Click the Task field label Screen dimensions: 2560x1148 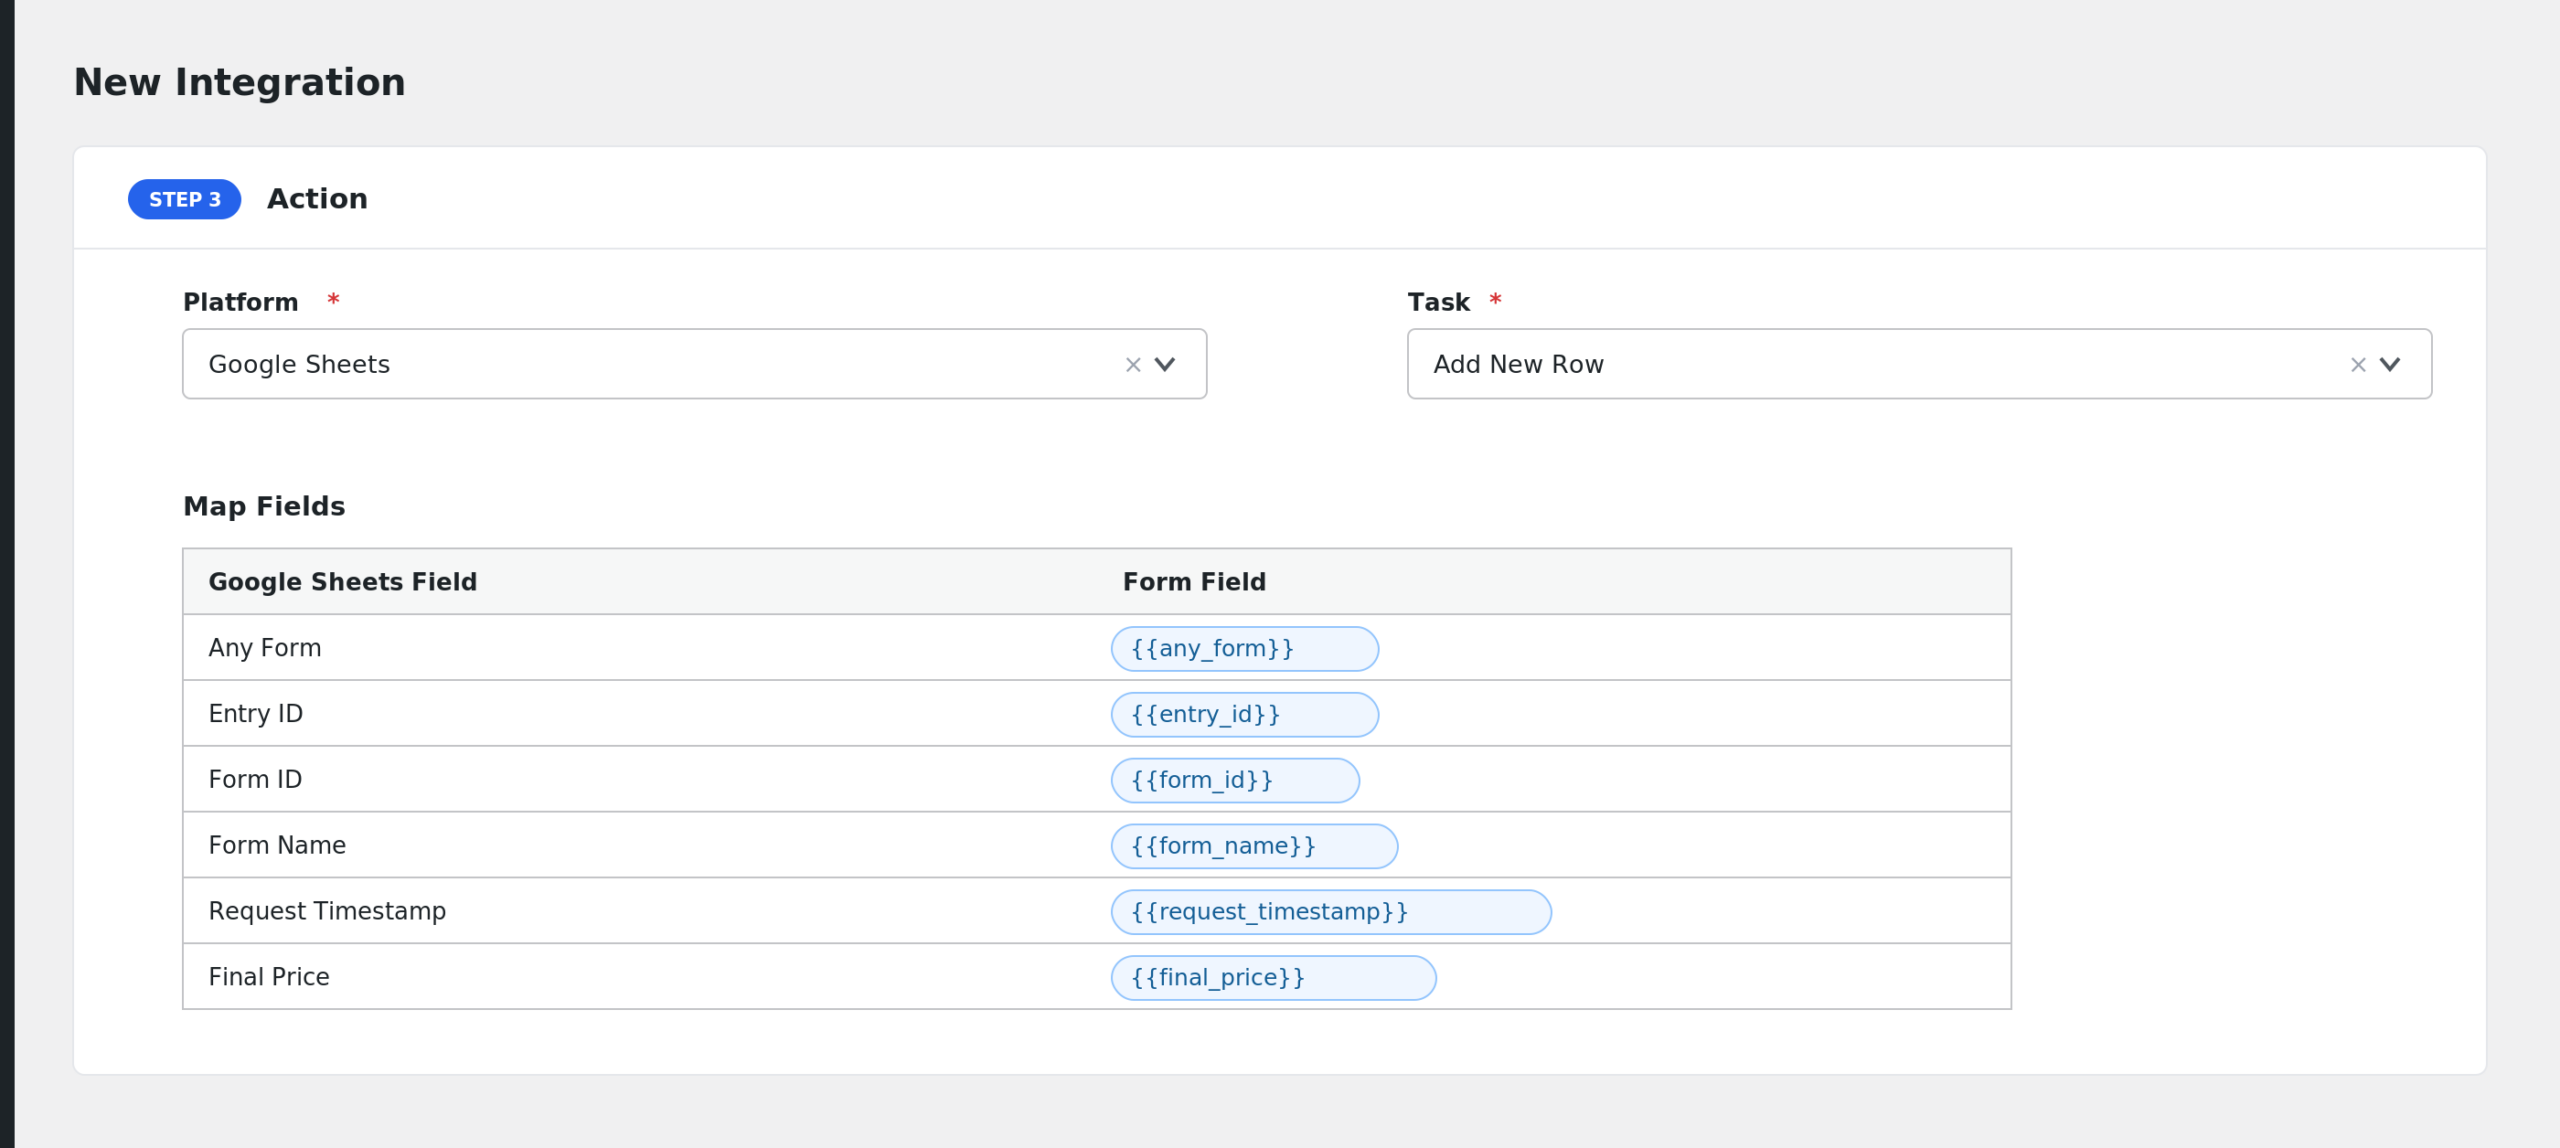tap(1438, 302)
